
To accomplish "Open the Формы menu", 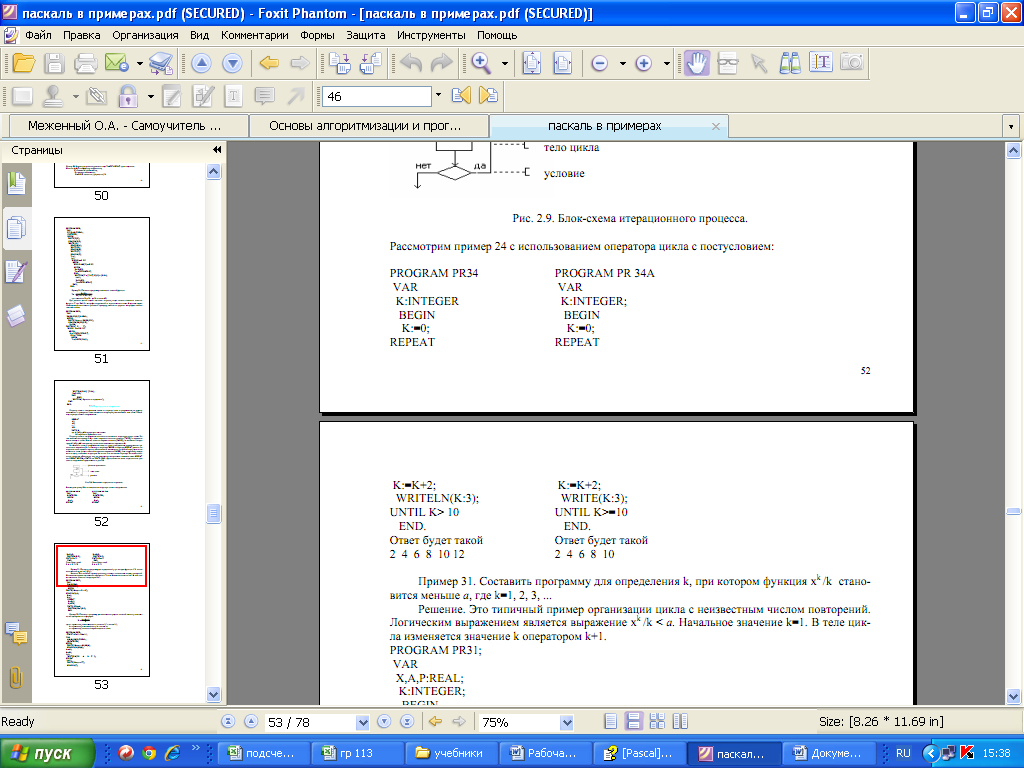I will 317,35.
